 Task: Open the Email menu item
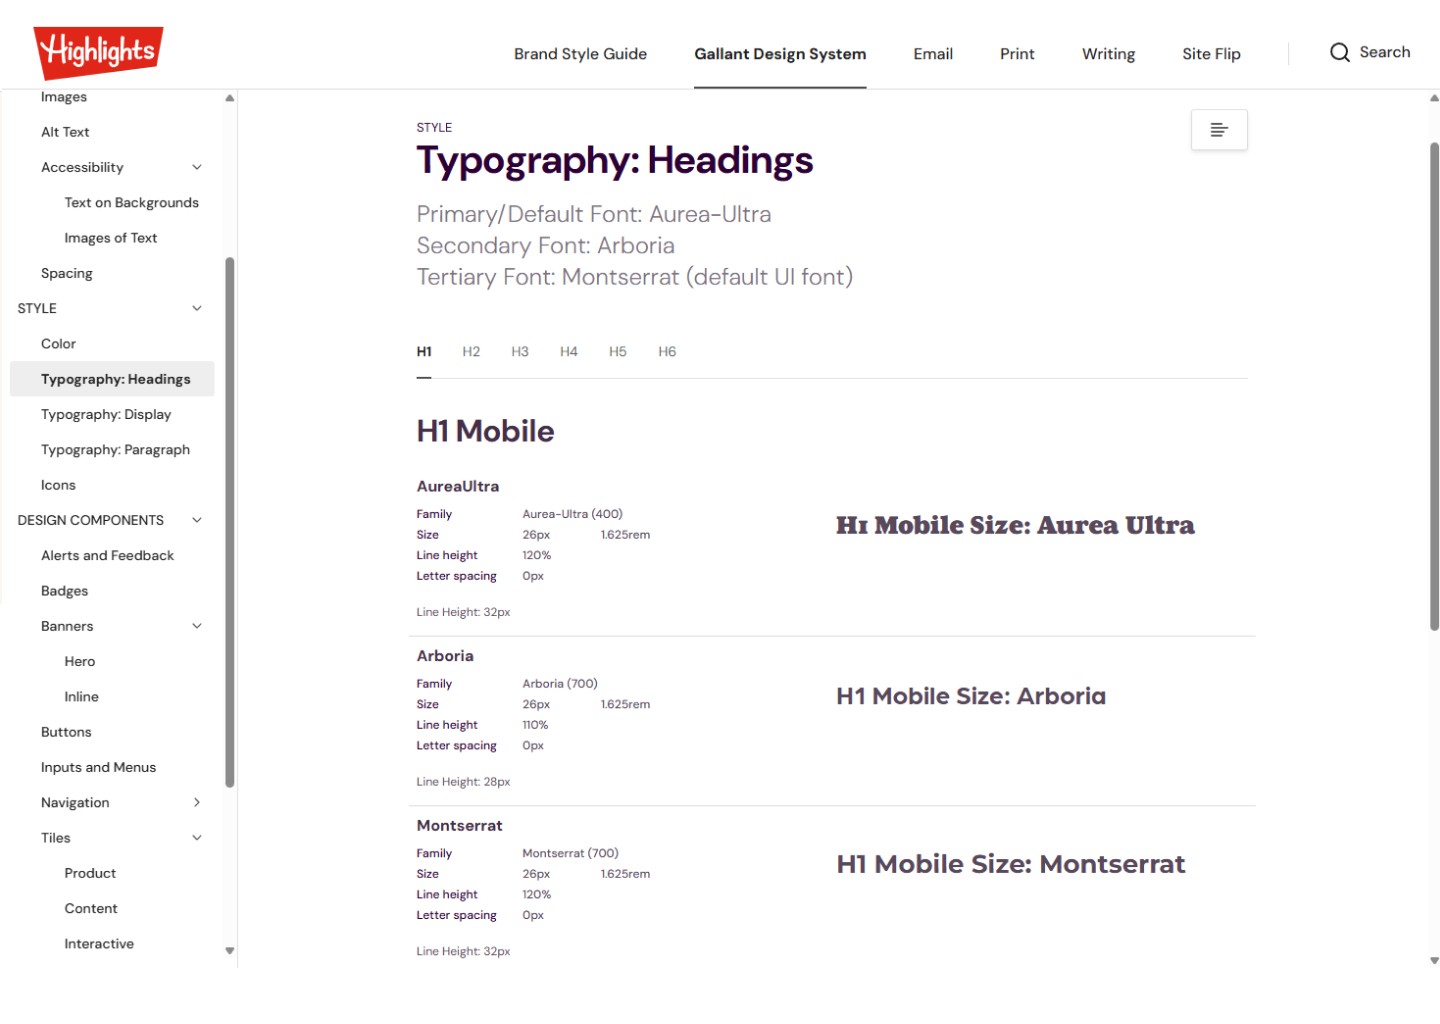933,54
